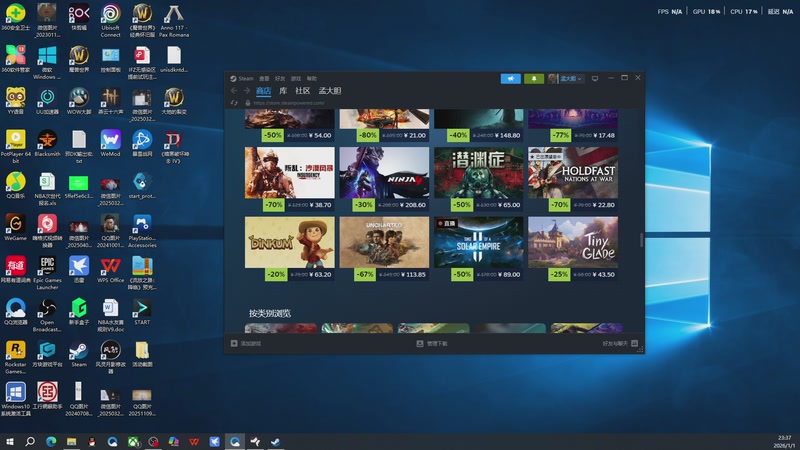
Task: Launch Microsoft Edge from the taskbar
Action: click(x=51, y=441)
